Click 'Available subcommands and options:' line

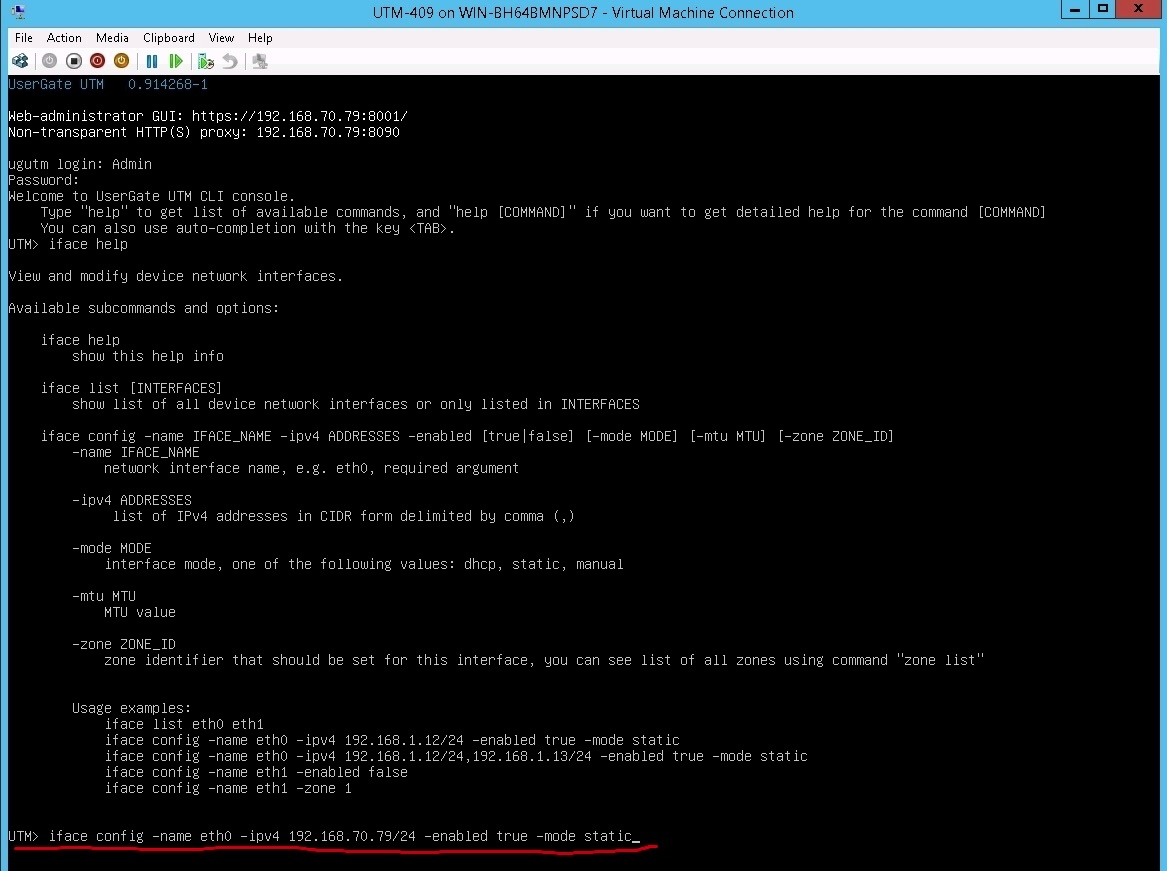click(144, 308)
